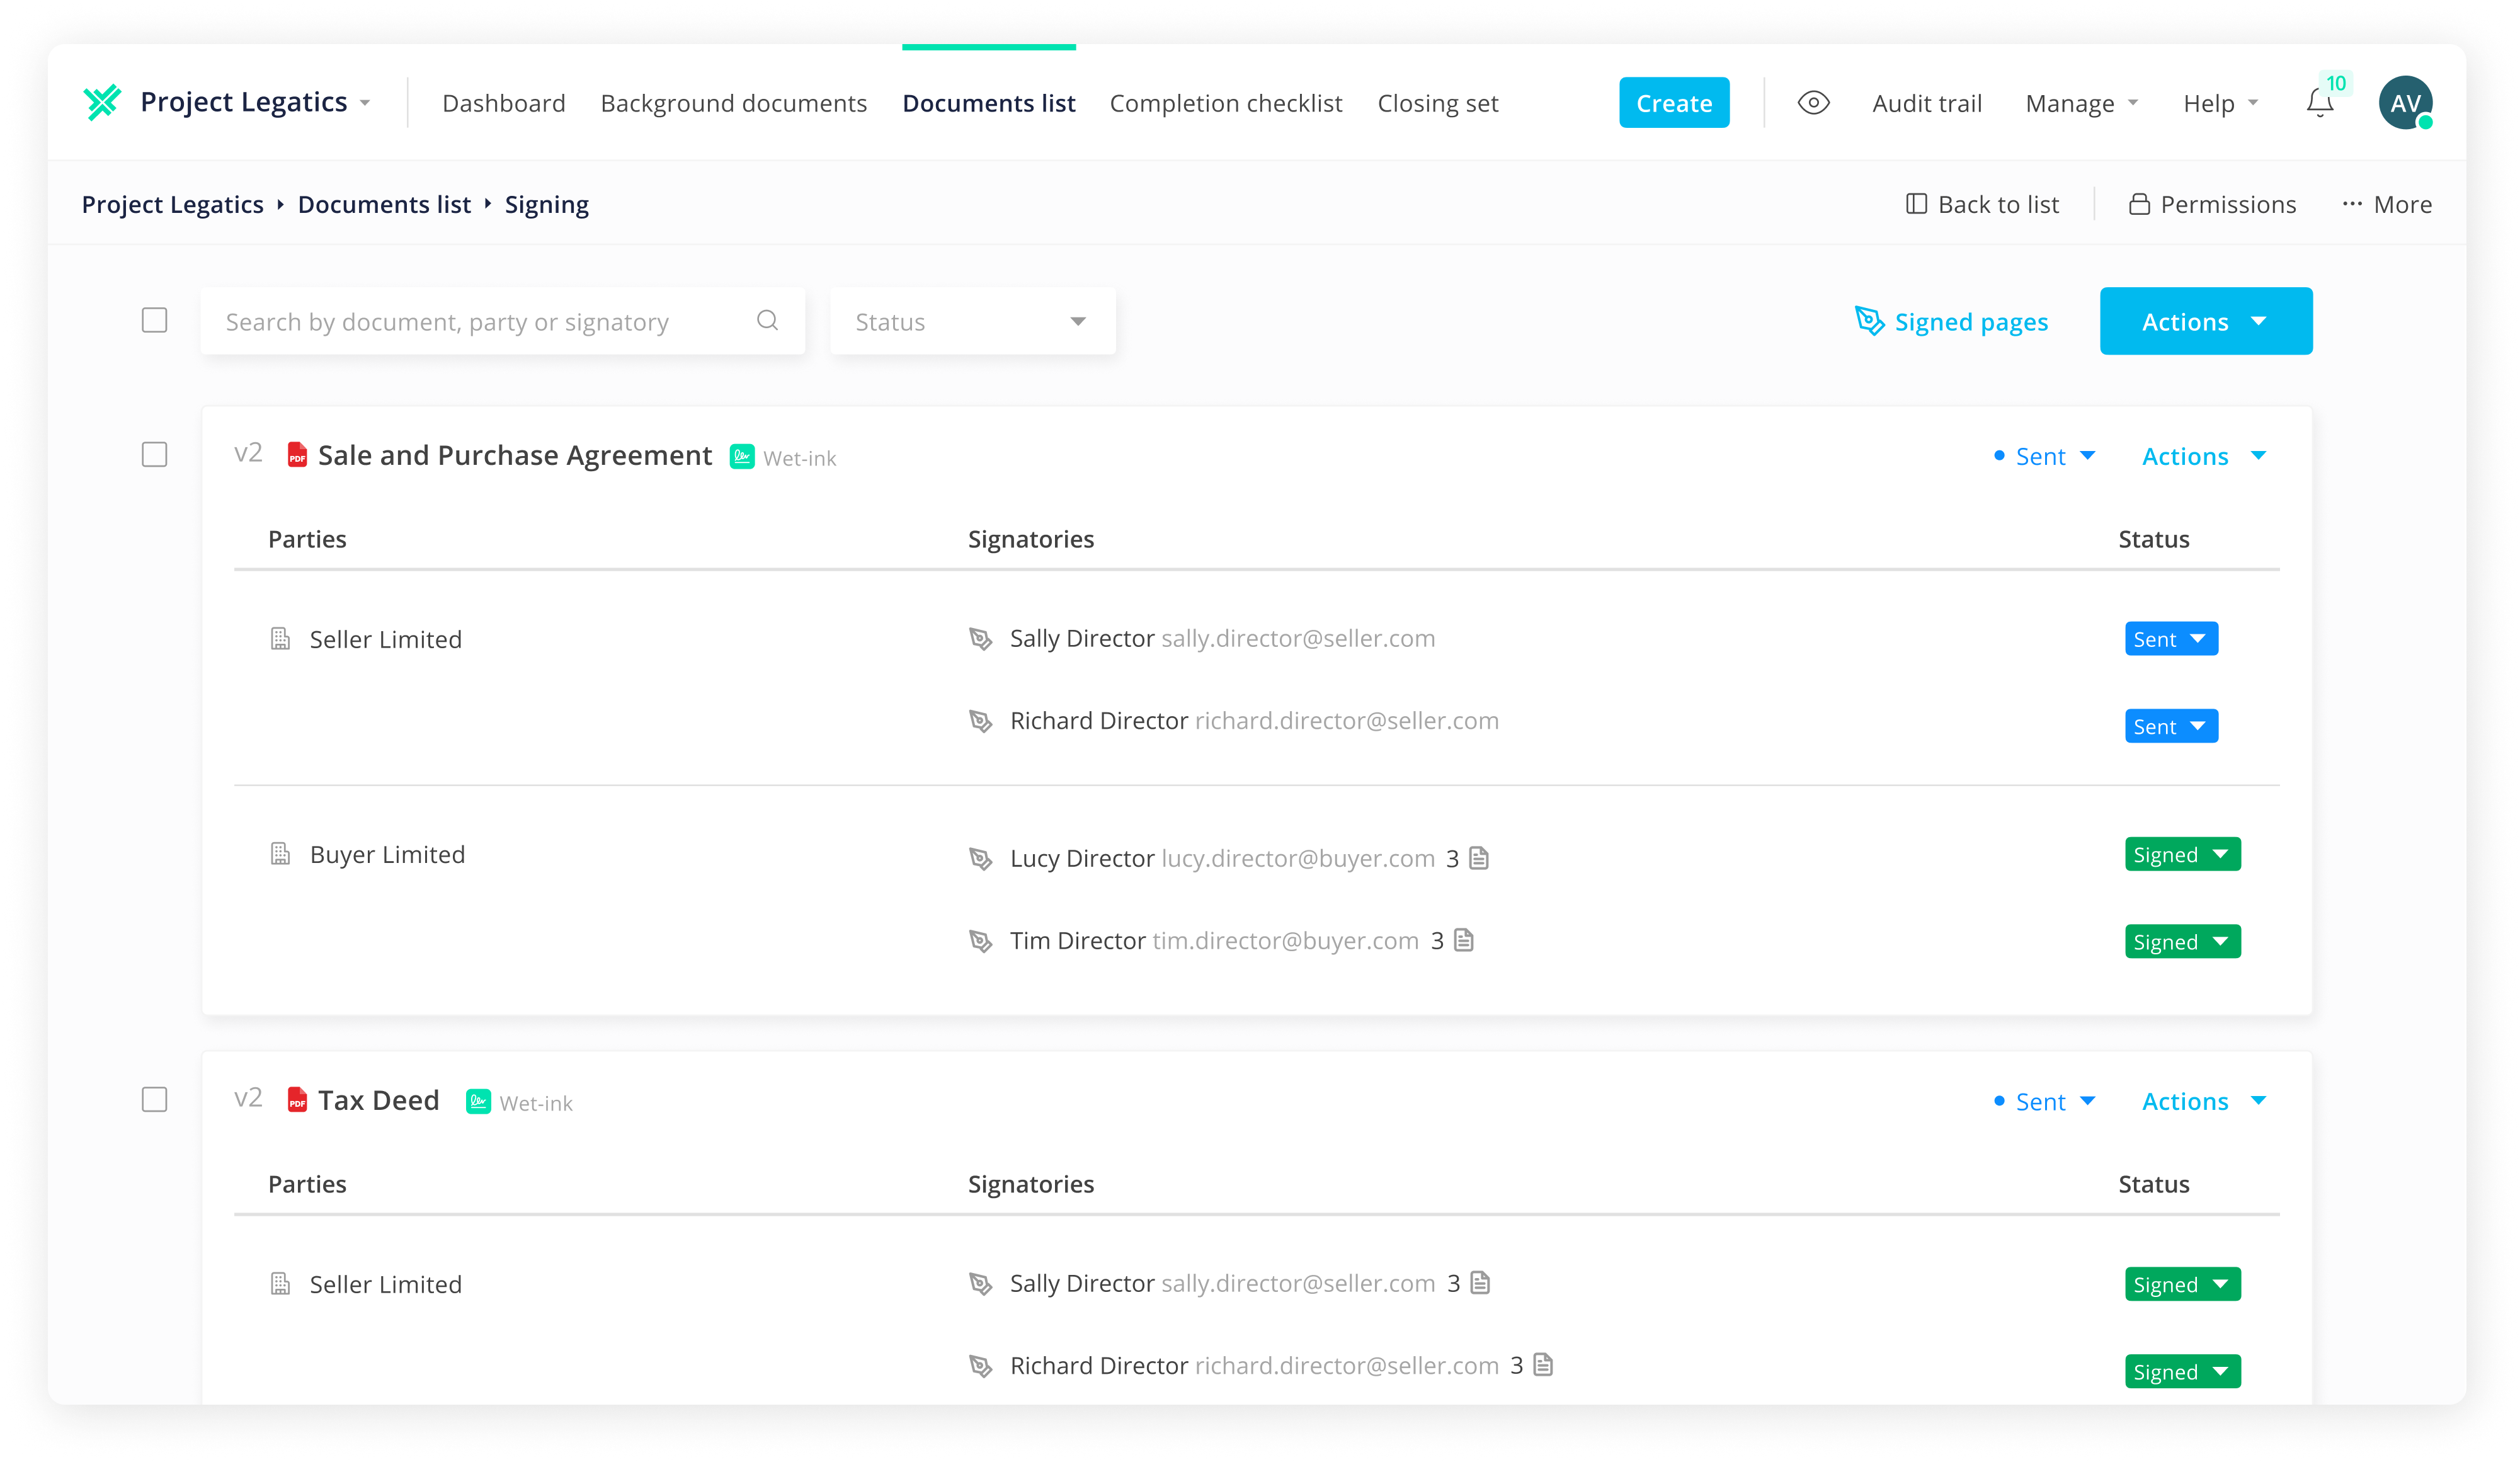2520x1462 pixels.
Task: Tick the select-all checkbox beside search
Action: 154,320
